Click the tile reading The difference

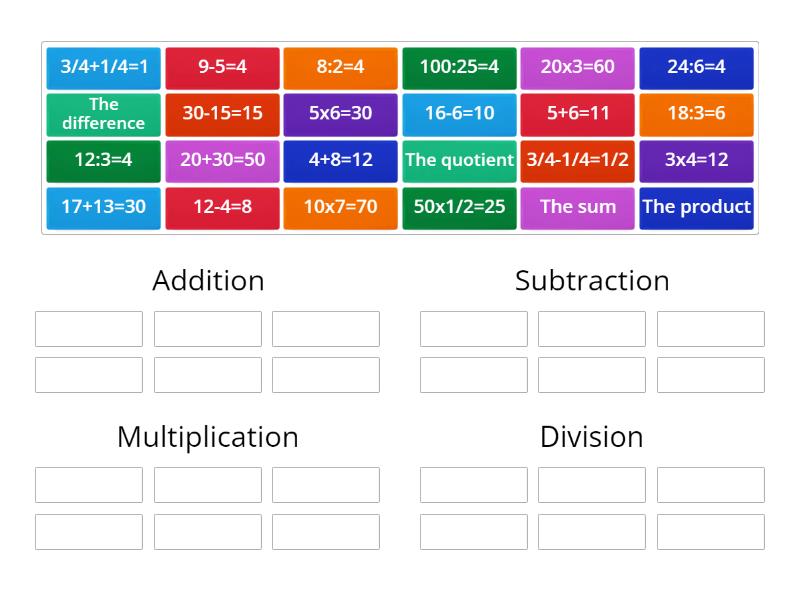103,113
